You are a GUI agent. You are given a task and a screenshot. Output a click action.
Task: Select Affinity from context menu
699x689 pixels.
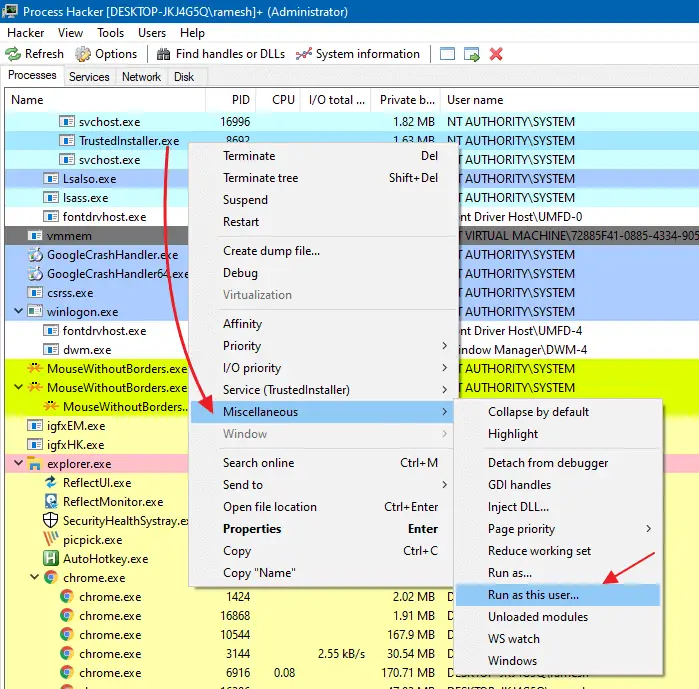(324, 324)
